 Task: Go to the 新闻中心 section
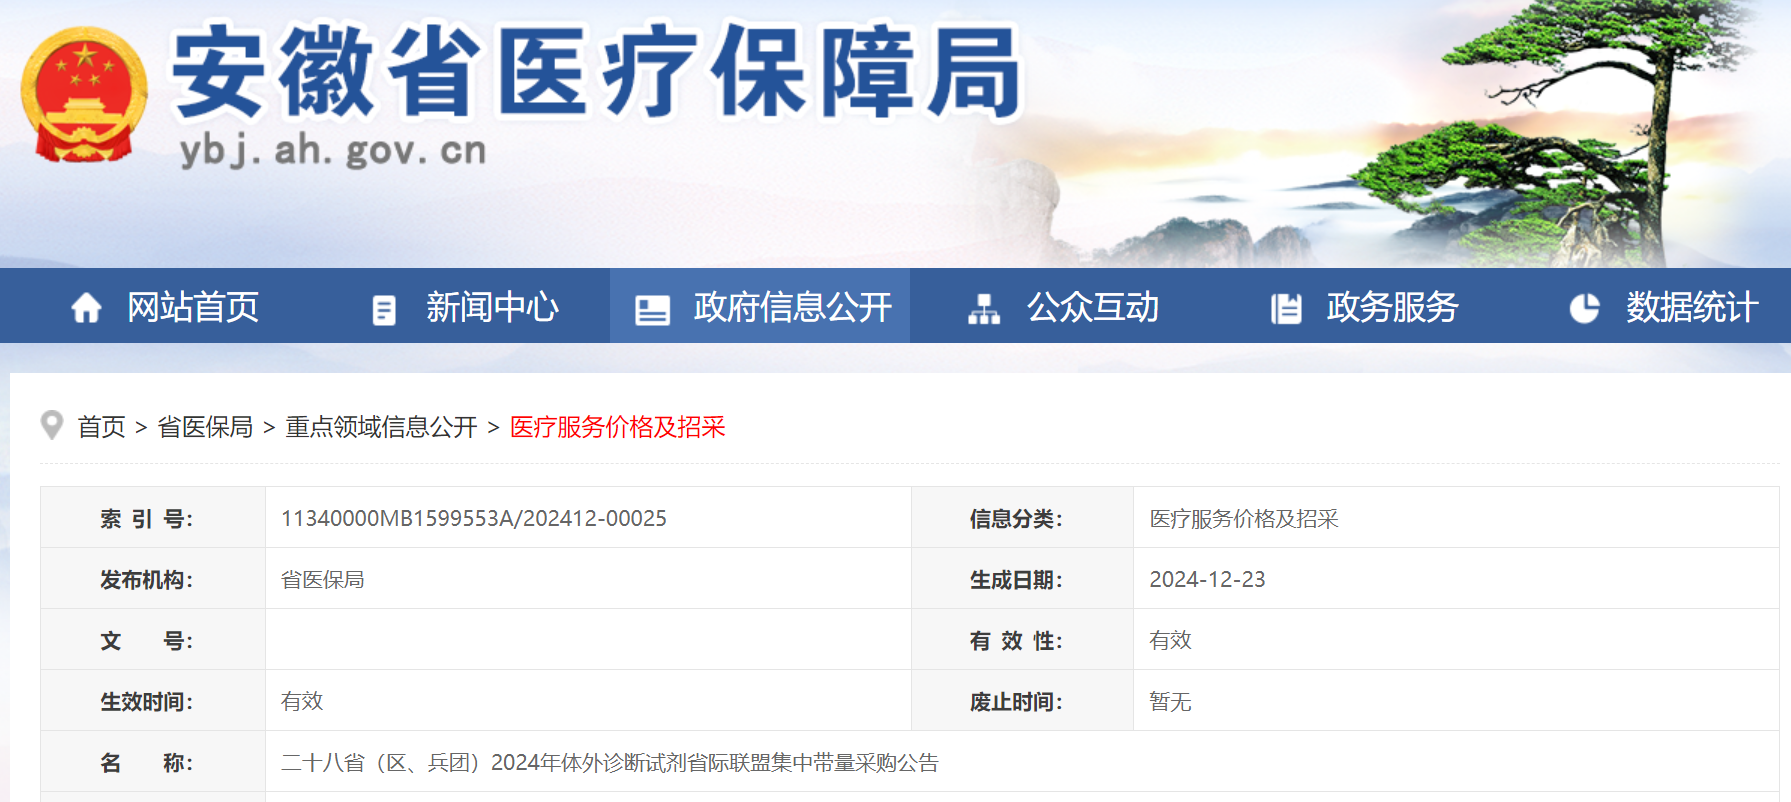click(492, 307)
